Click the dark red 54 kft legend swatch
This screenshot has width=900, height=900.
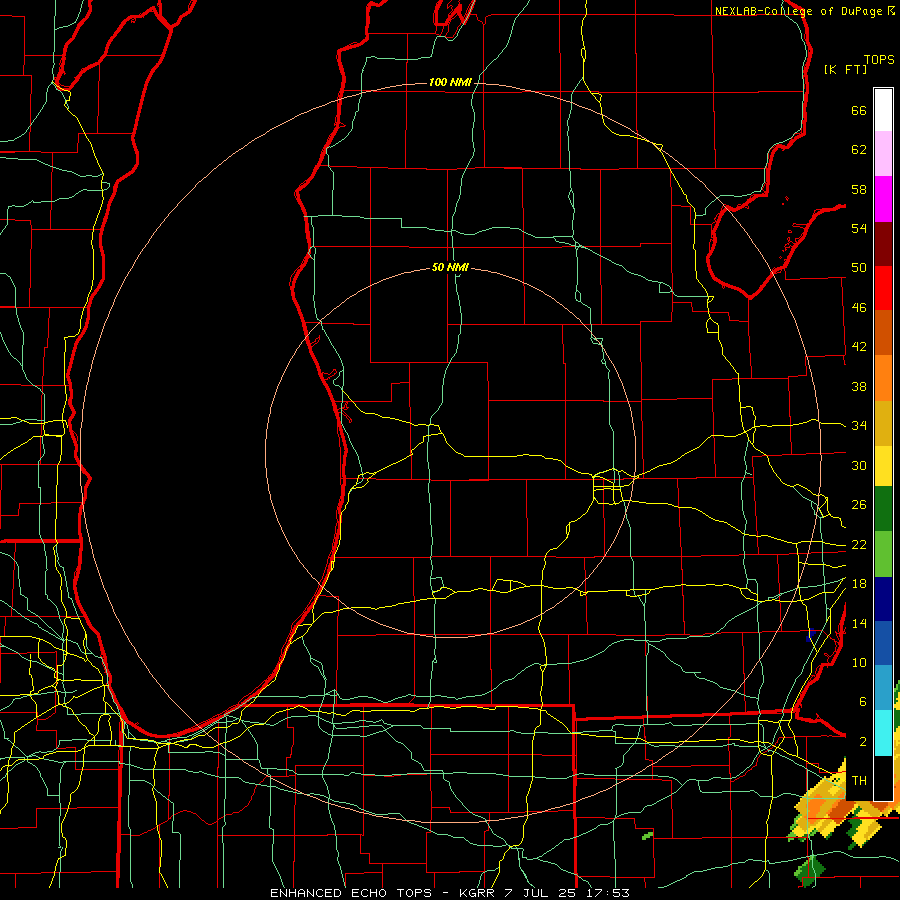(883, 244)
